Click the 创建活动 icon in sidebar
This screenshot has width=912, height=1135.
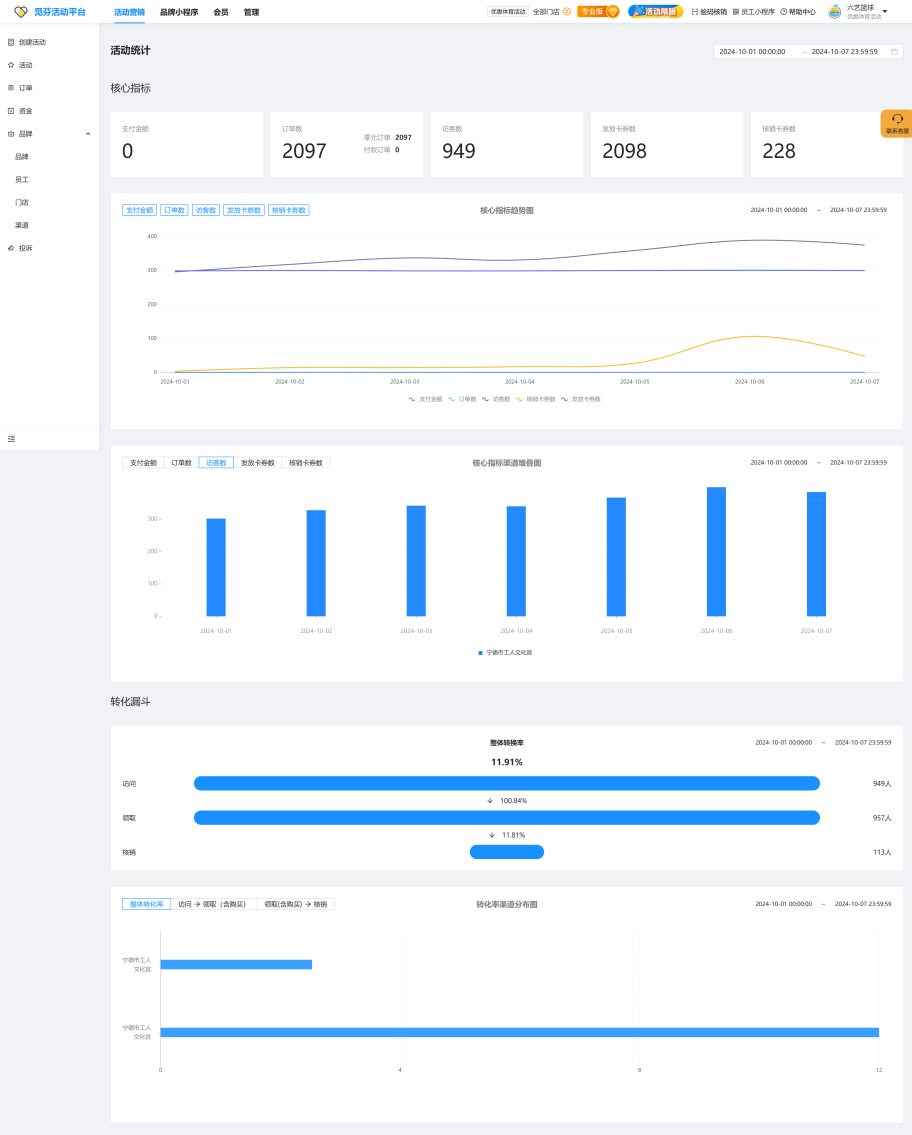pyautogui.click(x=11, y=42)
